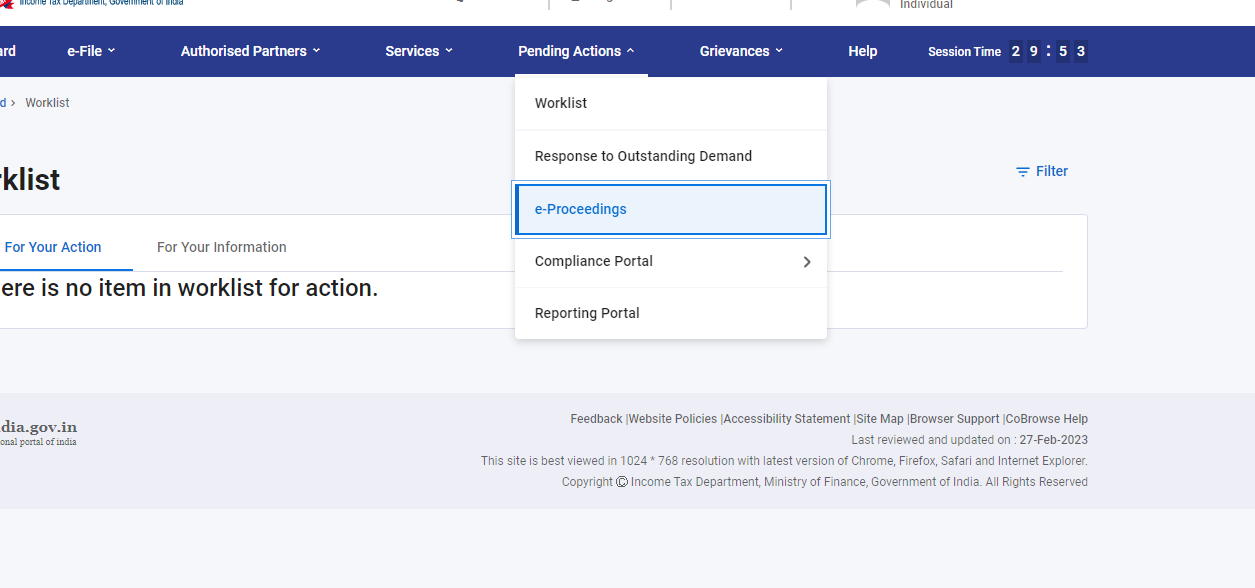Select Worklist from the Pending Actions menu

coord(561,103)
